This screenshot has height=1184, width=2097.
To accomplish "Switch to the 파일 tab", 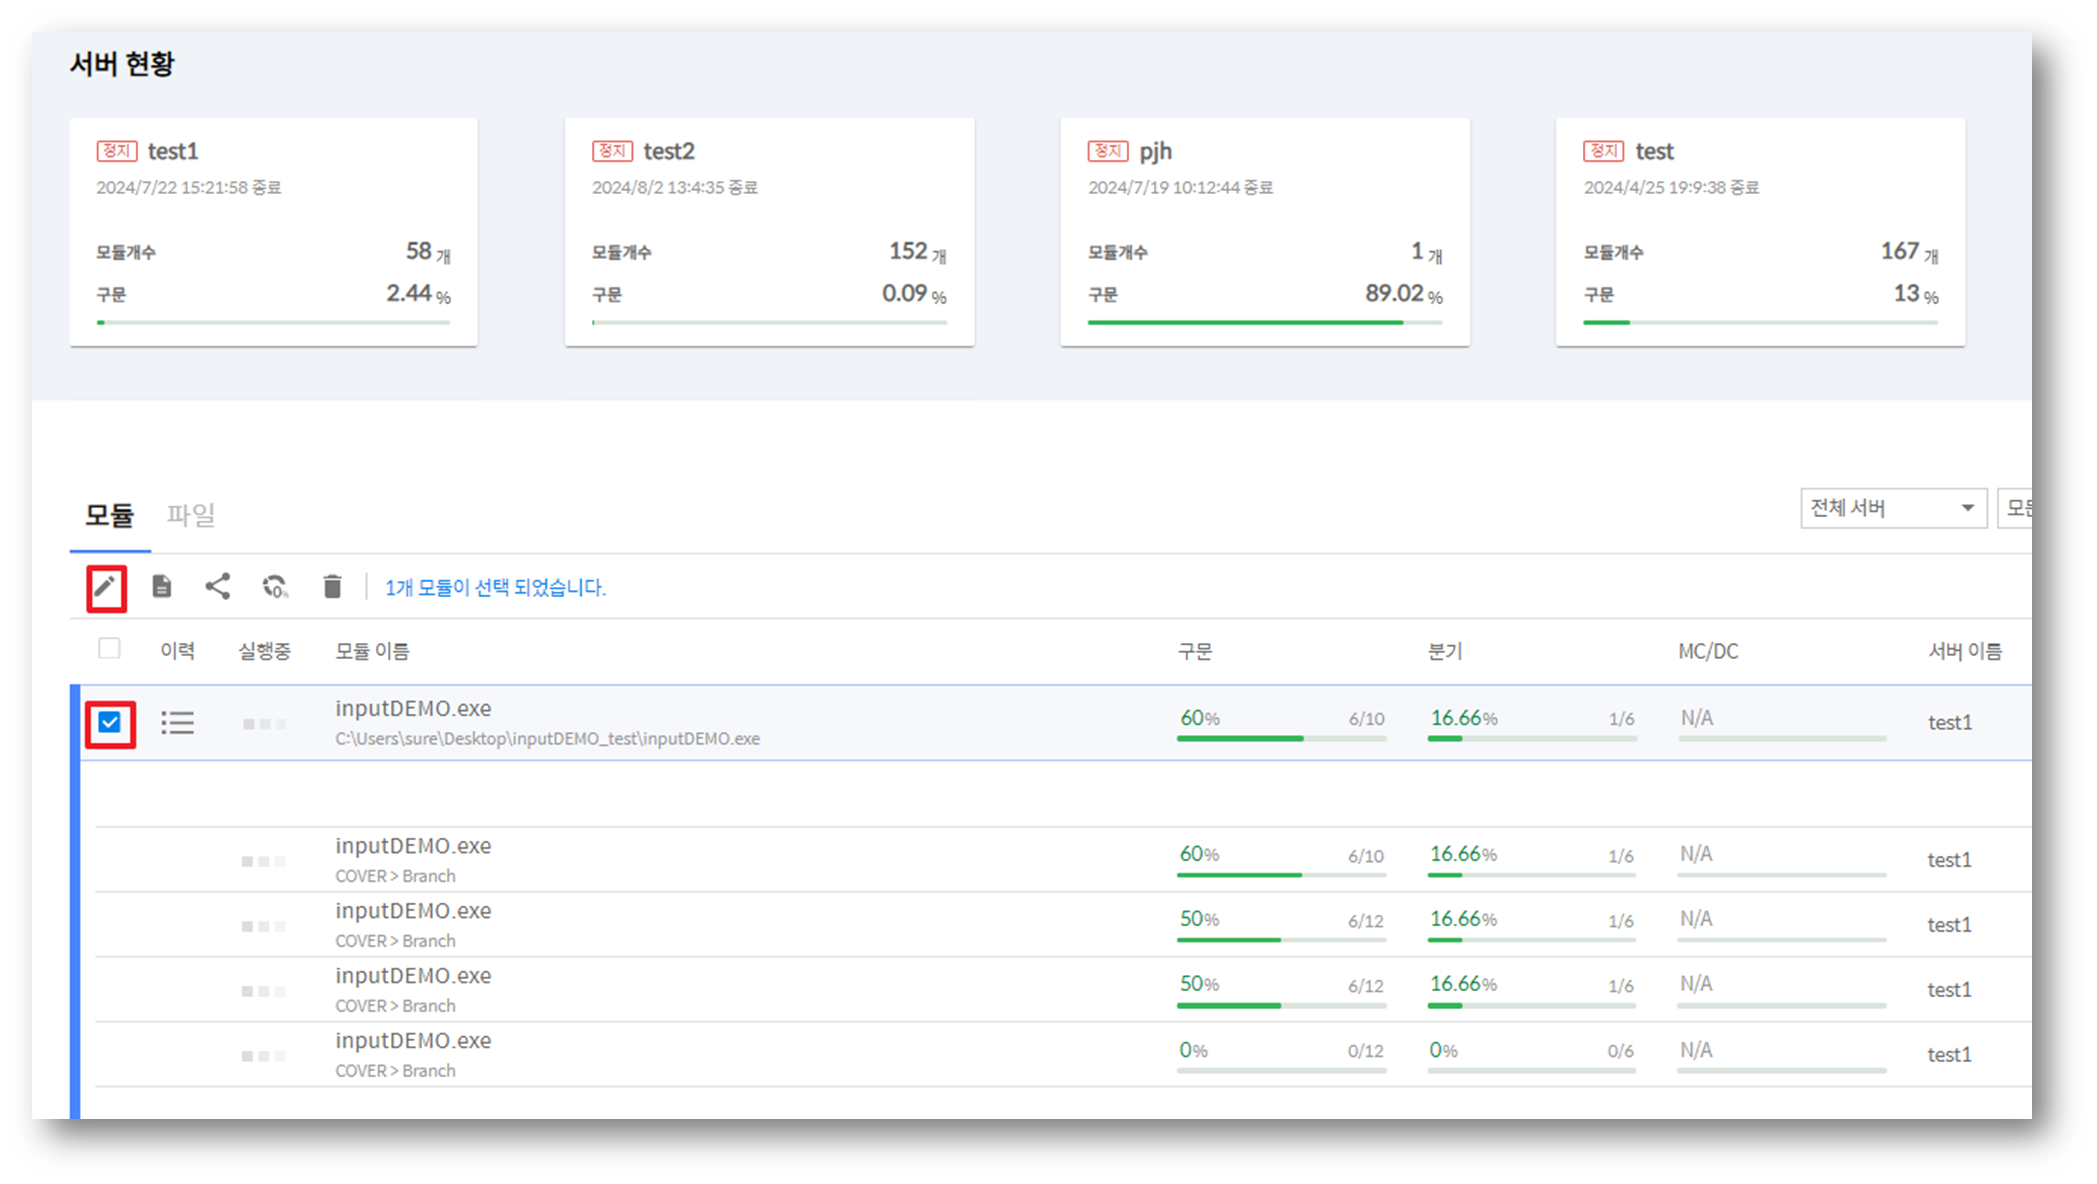I will [190, 515].
